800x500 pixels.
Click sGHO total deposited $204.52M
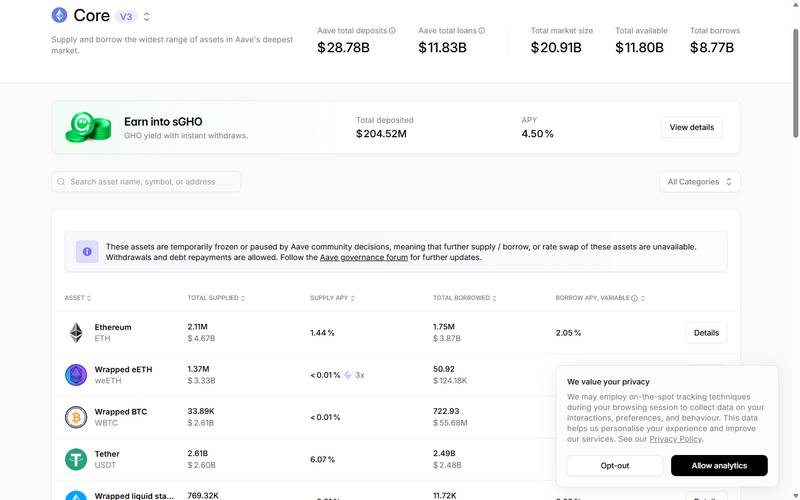(381, 134)
